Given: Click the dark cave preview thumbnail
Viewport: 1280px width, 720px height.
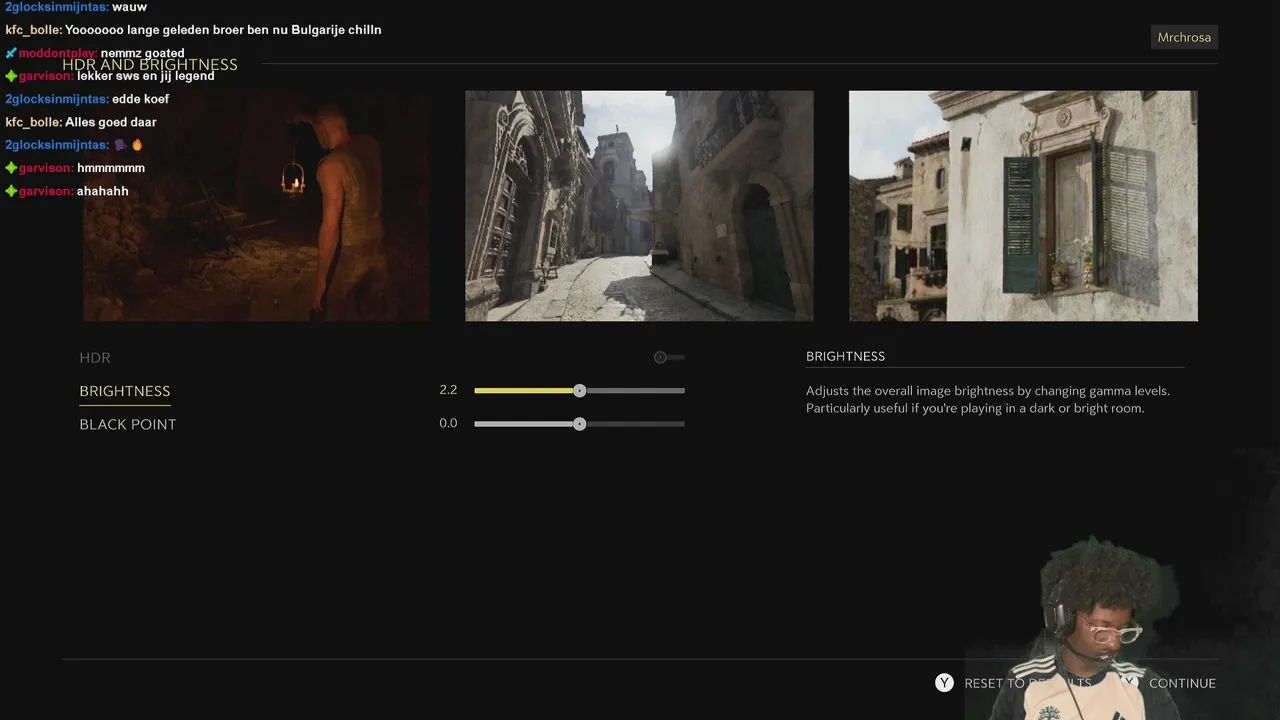Looking at the screenshot, I should pos(257,206).
